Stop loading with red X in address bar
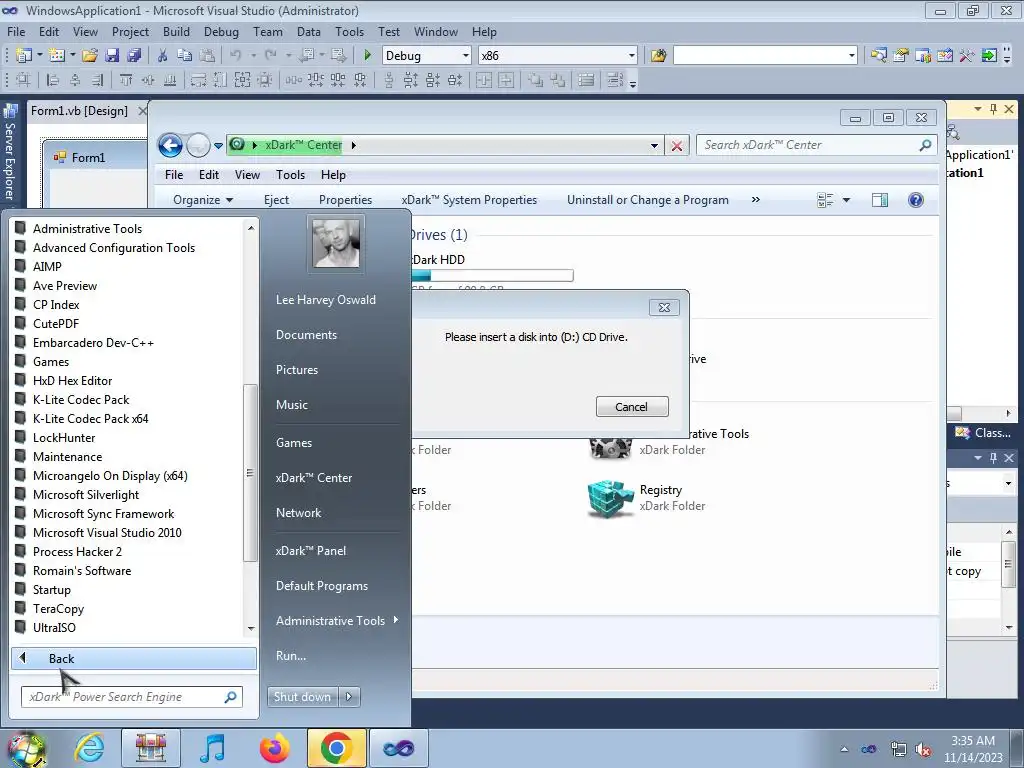Viewport: 1024px width, 768px height. [677, 146]
